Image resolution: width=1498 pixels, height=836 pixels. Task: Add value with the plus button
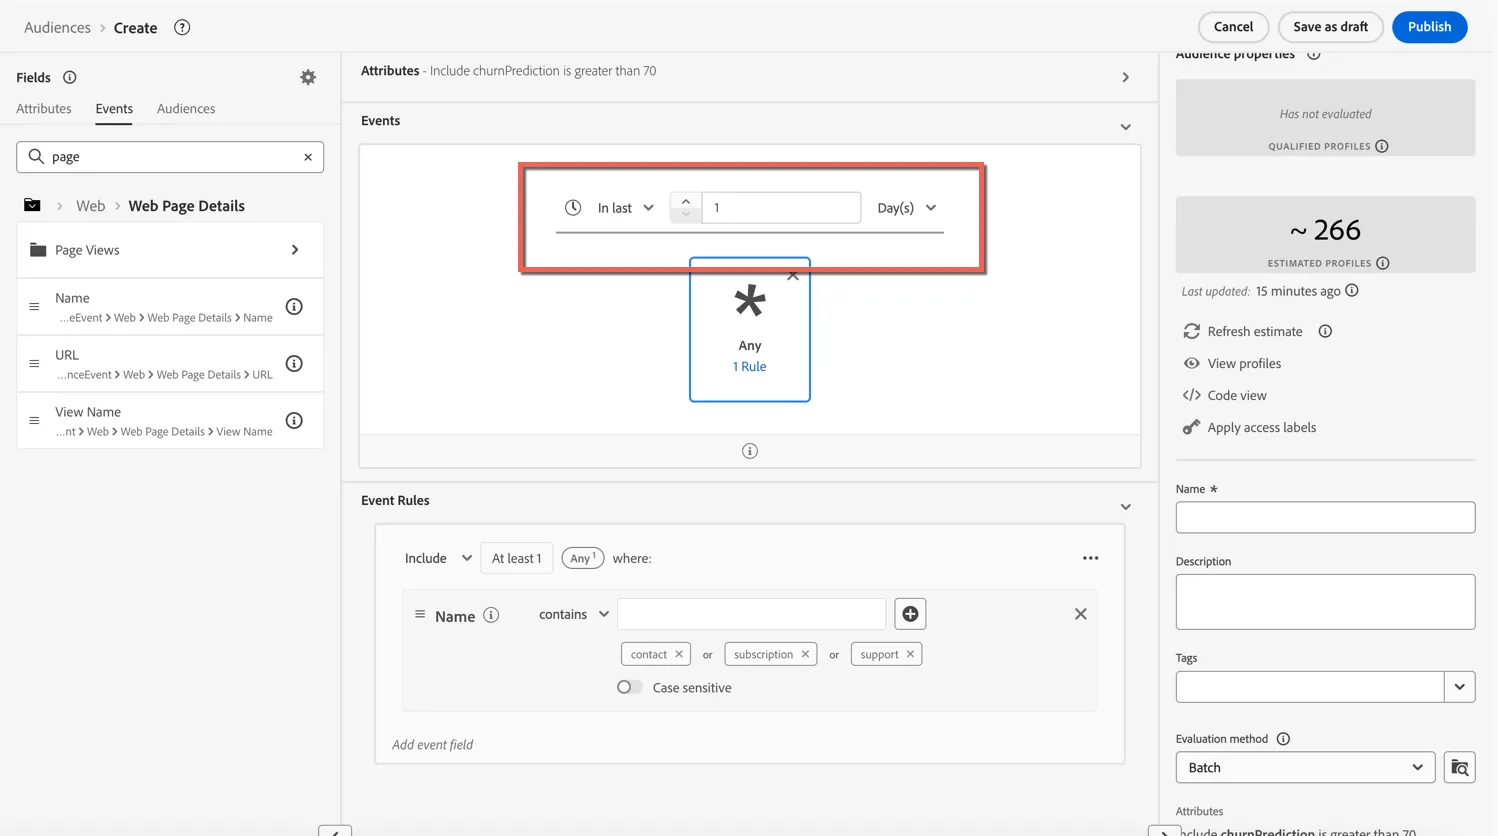[x=910, y=614]
